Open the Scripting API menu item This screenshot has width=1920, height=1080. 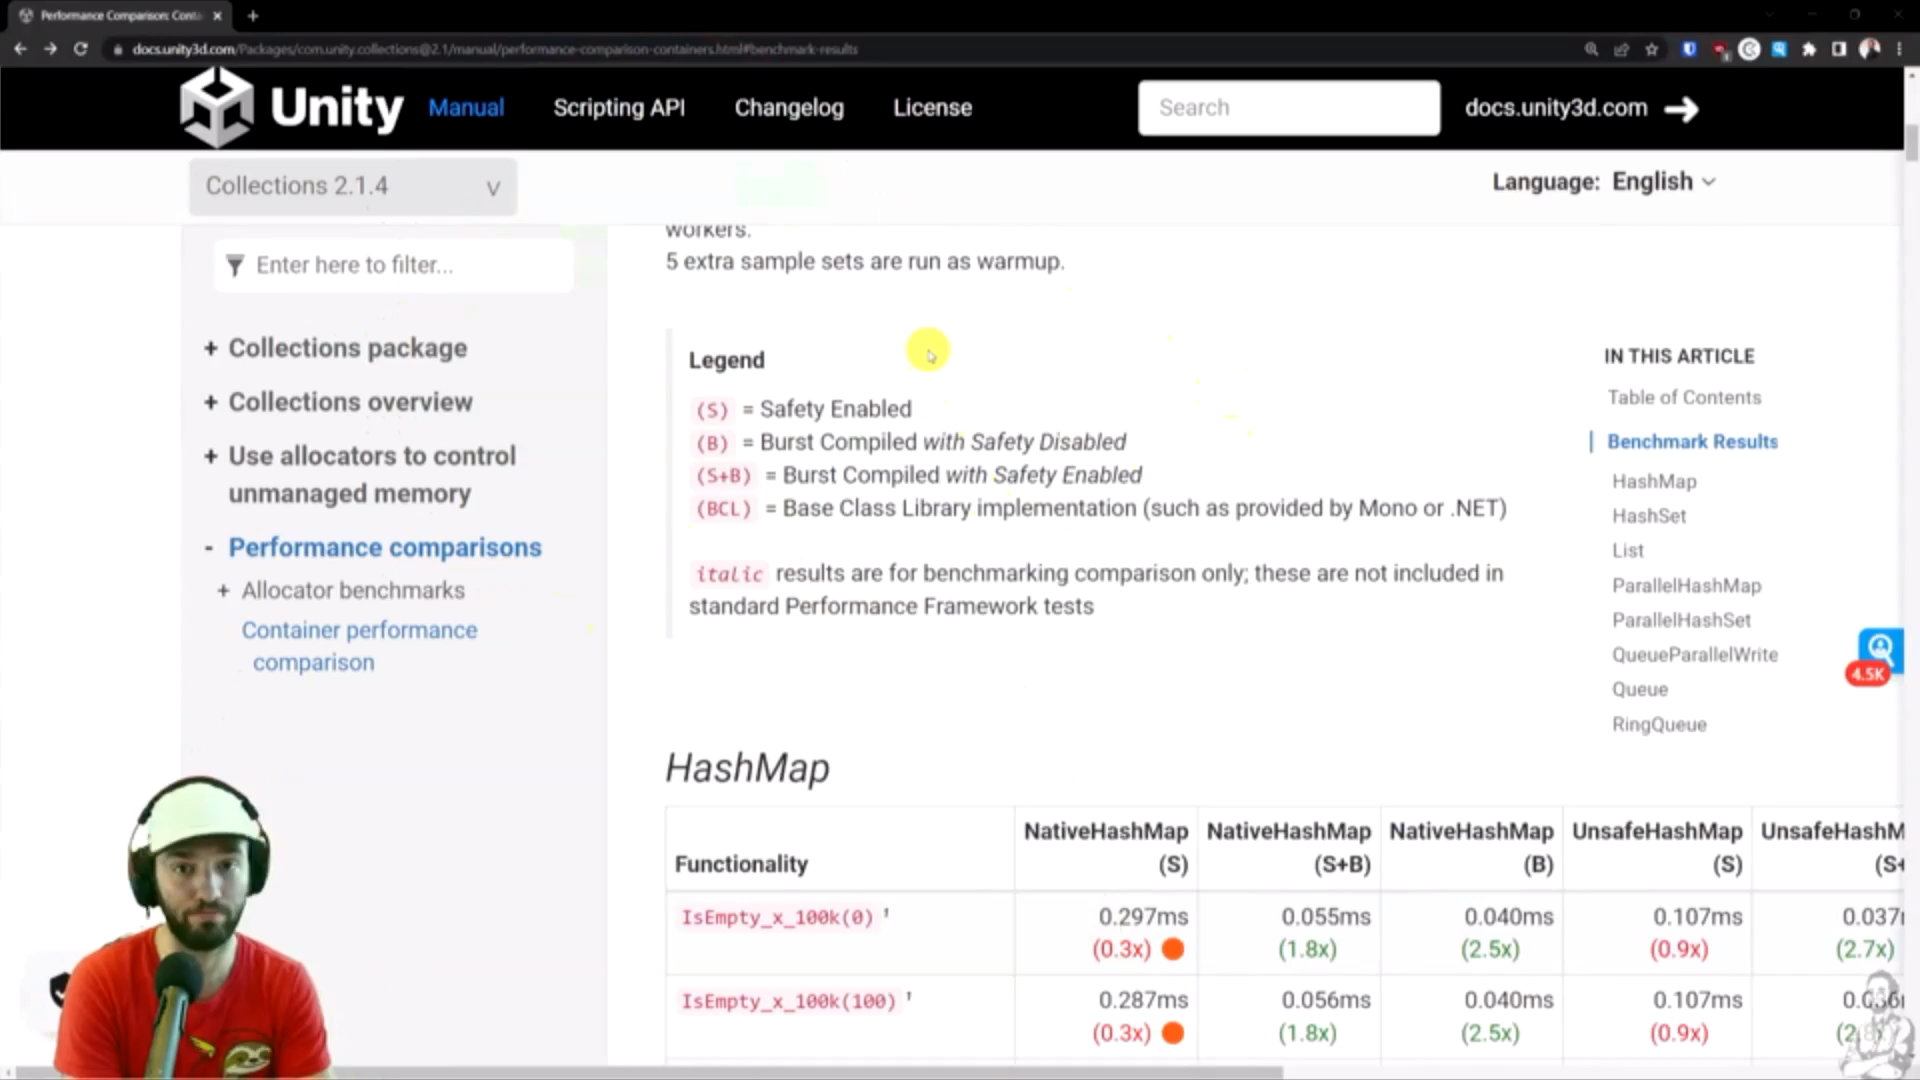619,108
